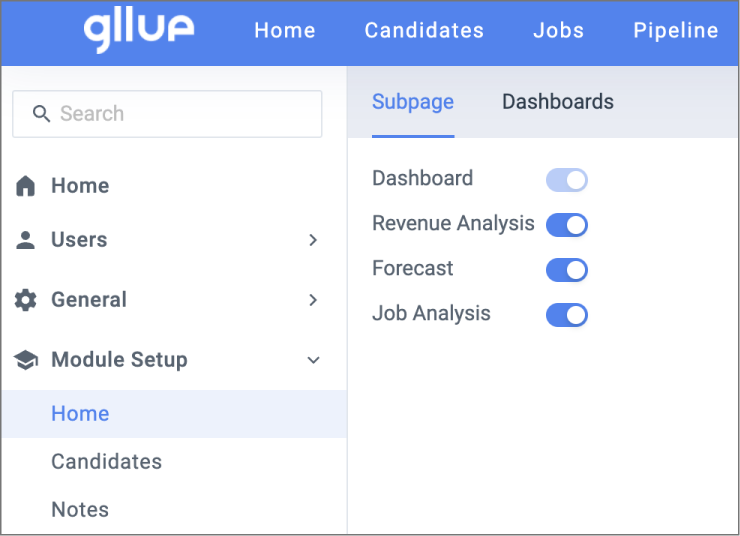Switch off the Job Analysis toggle
The height and width of the screenshot is (536, 740).
pos(567,315)
